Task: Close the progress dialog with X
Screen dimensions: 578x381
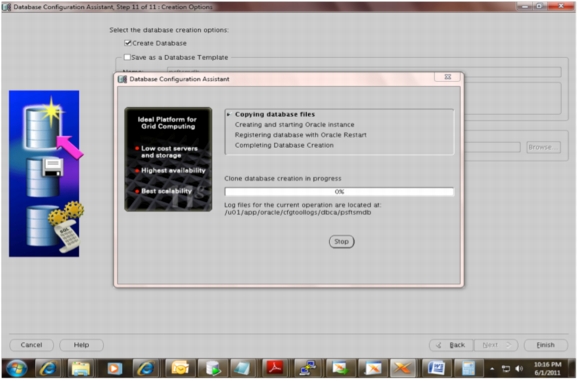Action: point(448,77)
